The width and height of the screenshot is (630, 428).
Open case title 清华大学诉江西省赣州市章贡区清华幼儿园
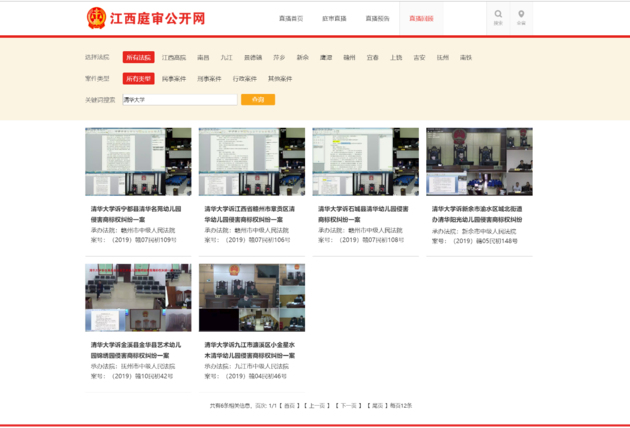tap(250, 214)
